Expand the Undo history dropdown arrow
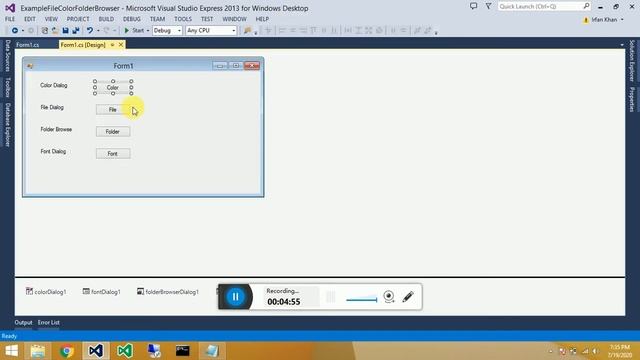This screenshot has width=640, height=360. 98,31
